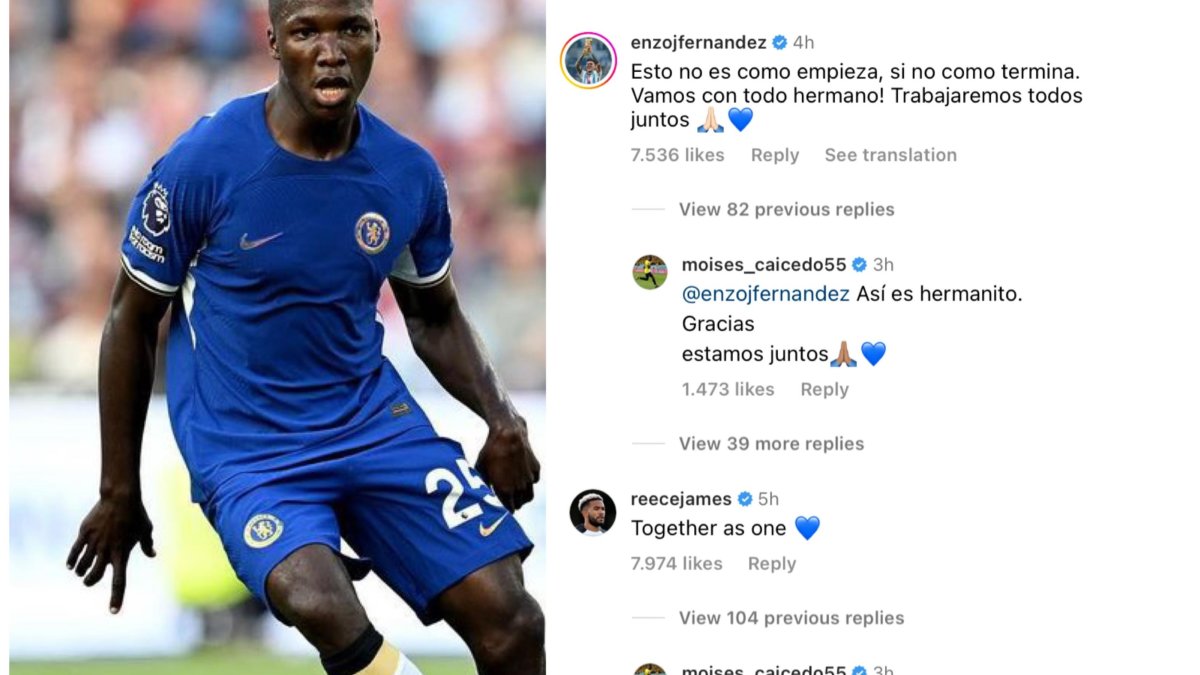Reply to moises_caicedo55 'Así es hermanito' comment
Viewport: 1200px width, 675px height.
pyautogui.click(x=824, y=390)
